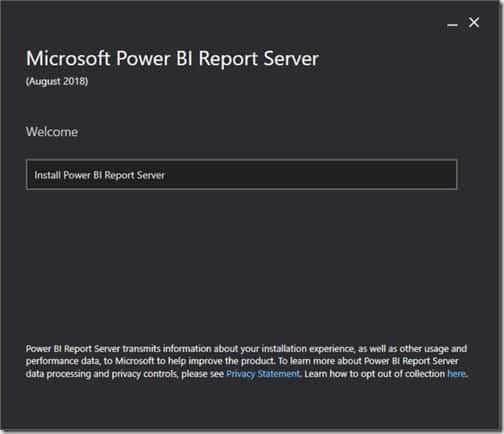Click the (August 2018) version label
Viewport: 504px width, 434px height.
57,81
